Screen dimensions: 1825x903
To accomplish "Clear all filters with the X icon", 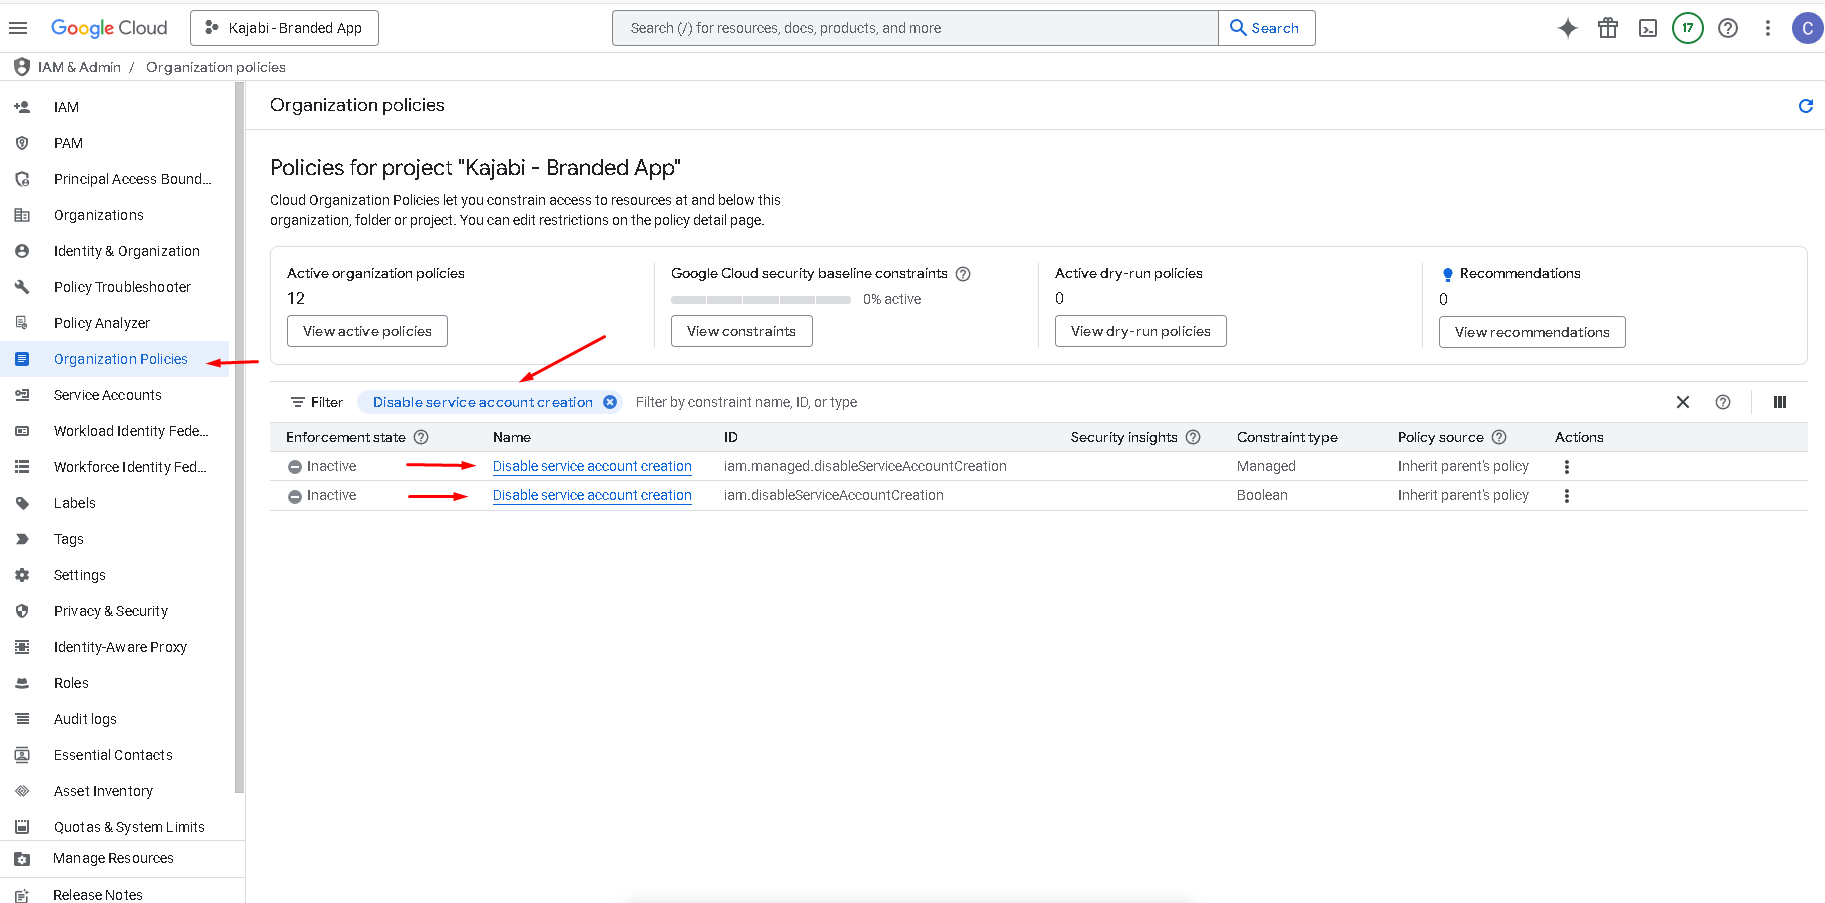I will (1683, 402).
